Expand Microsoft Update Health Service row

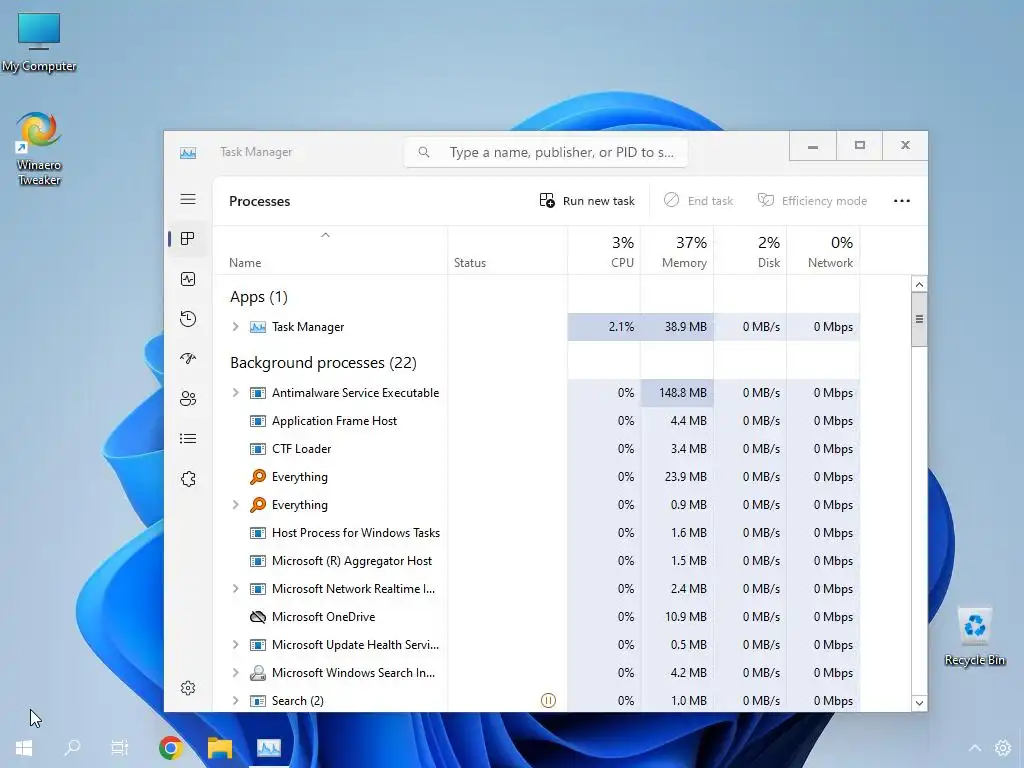click(236, 645)
